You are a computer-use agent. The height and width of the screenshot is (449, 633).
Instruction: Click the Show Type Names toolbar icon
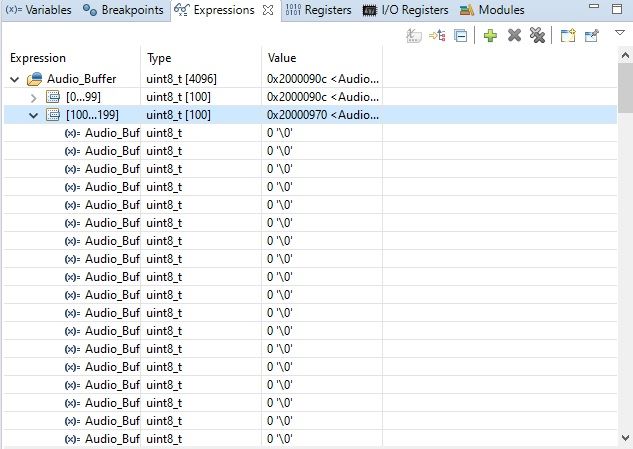click(x=414, y=36)
